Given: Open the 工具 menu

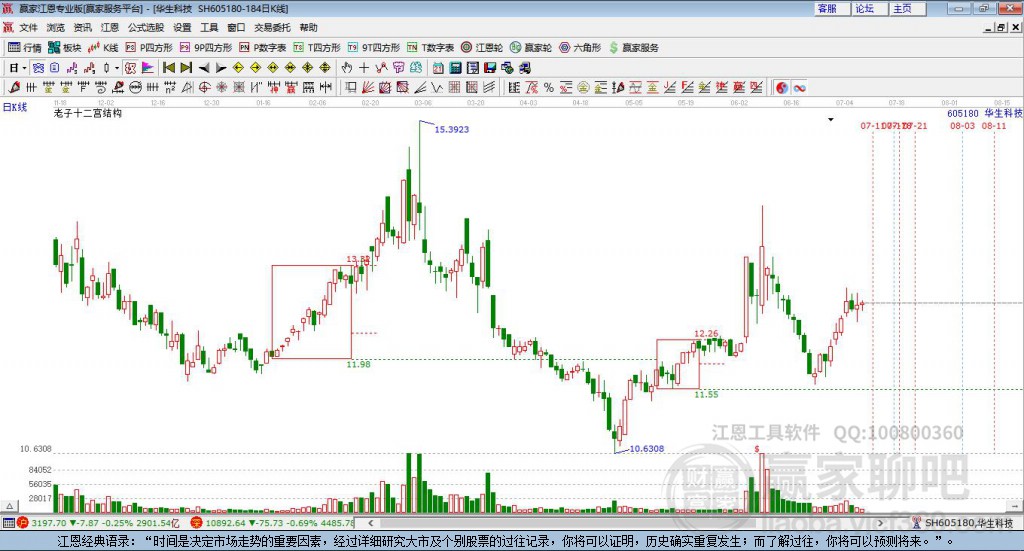Looking at the screenshot, I should 209,27.
